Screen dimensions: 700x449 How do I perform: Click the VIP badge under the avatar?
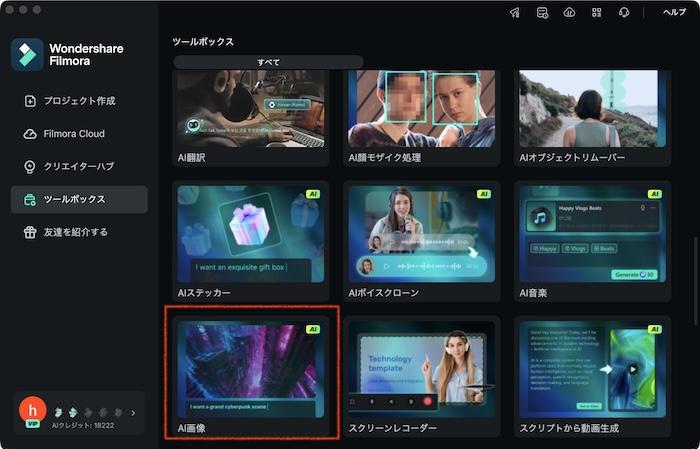coord(33,424)
